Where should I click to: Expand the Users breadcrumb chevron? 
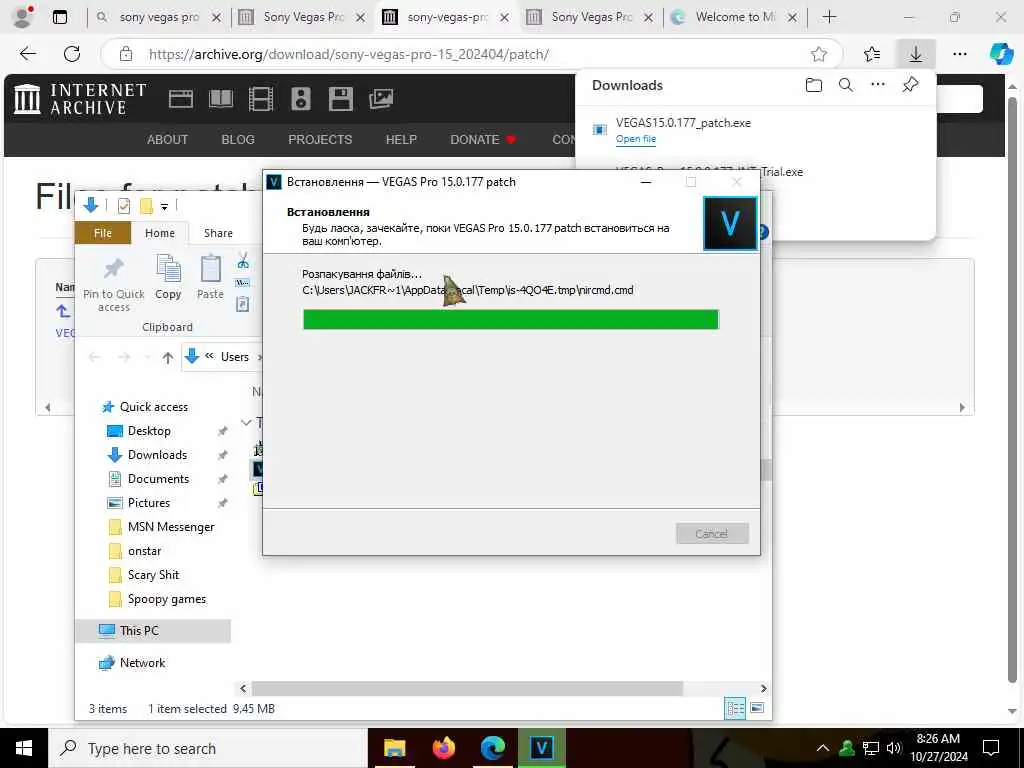259,357
